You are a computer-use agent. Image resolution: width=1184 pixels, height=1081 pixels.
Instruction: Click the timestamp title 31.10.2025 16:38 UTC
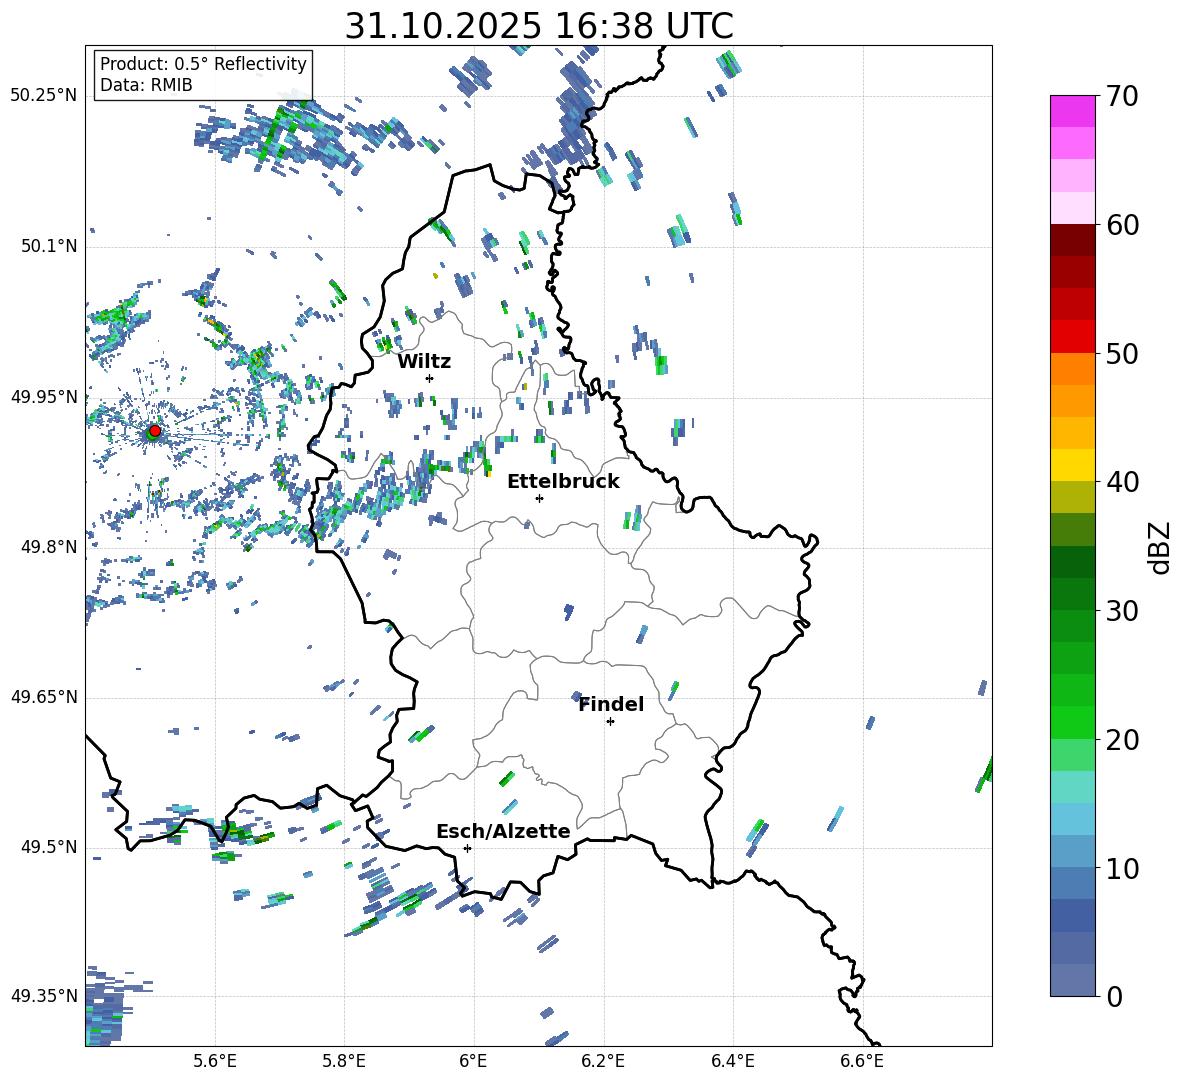538,26
